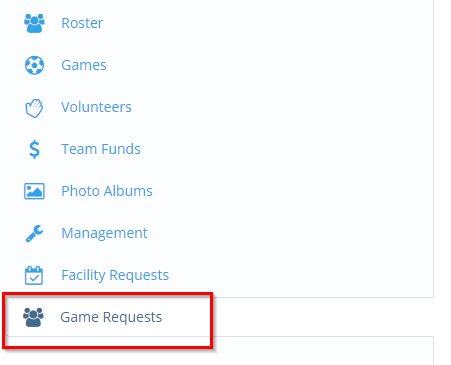The image size is (451, 365).
Task: Open the Facility Requests text link
Action: [115, 275]
